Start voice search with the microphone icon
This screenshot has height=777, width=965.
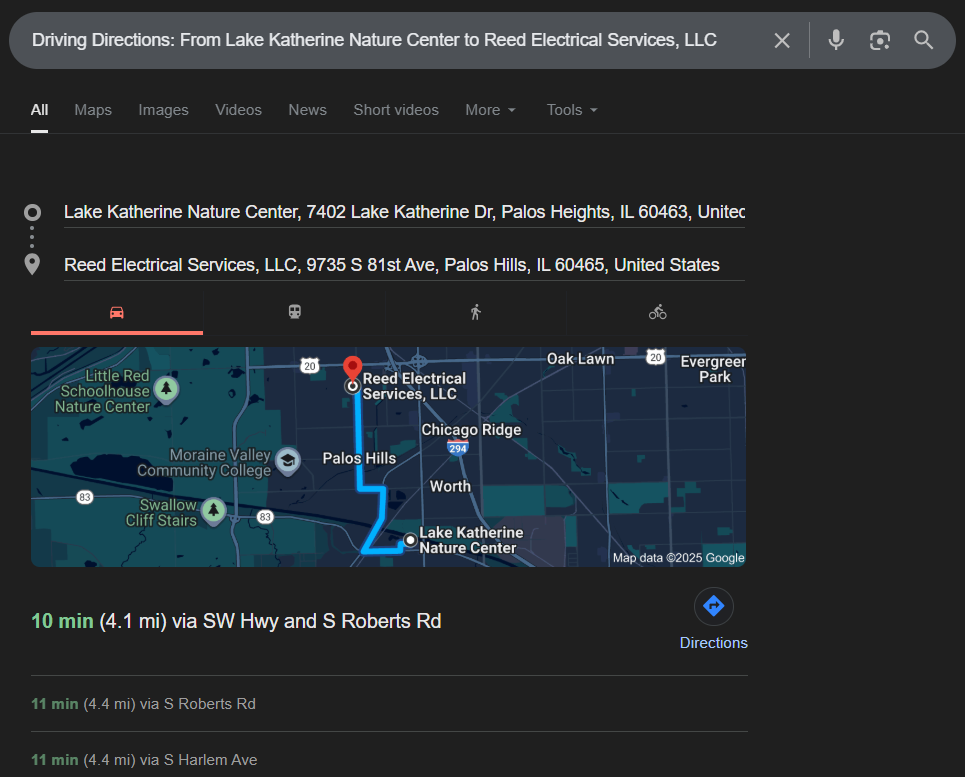point(836,40)
